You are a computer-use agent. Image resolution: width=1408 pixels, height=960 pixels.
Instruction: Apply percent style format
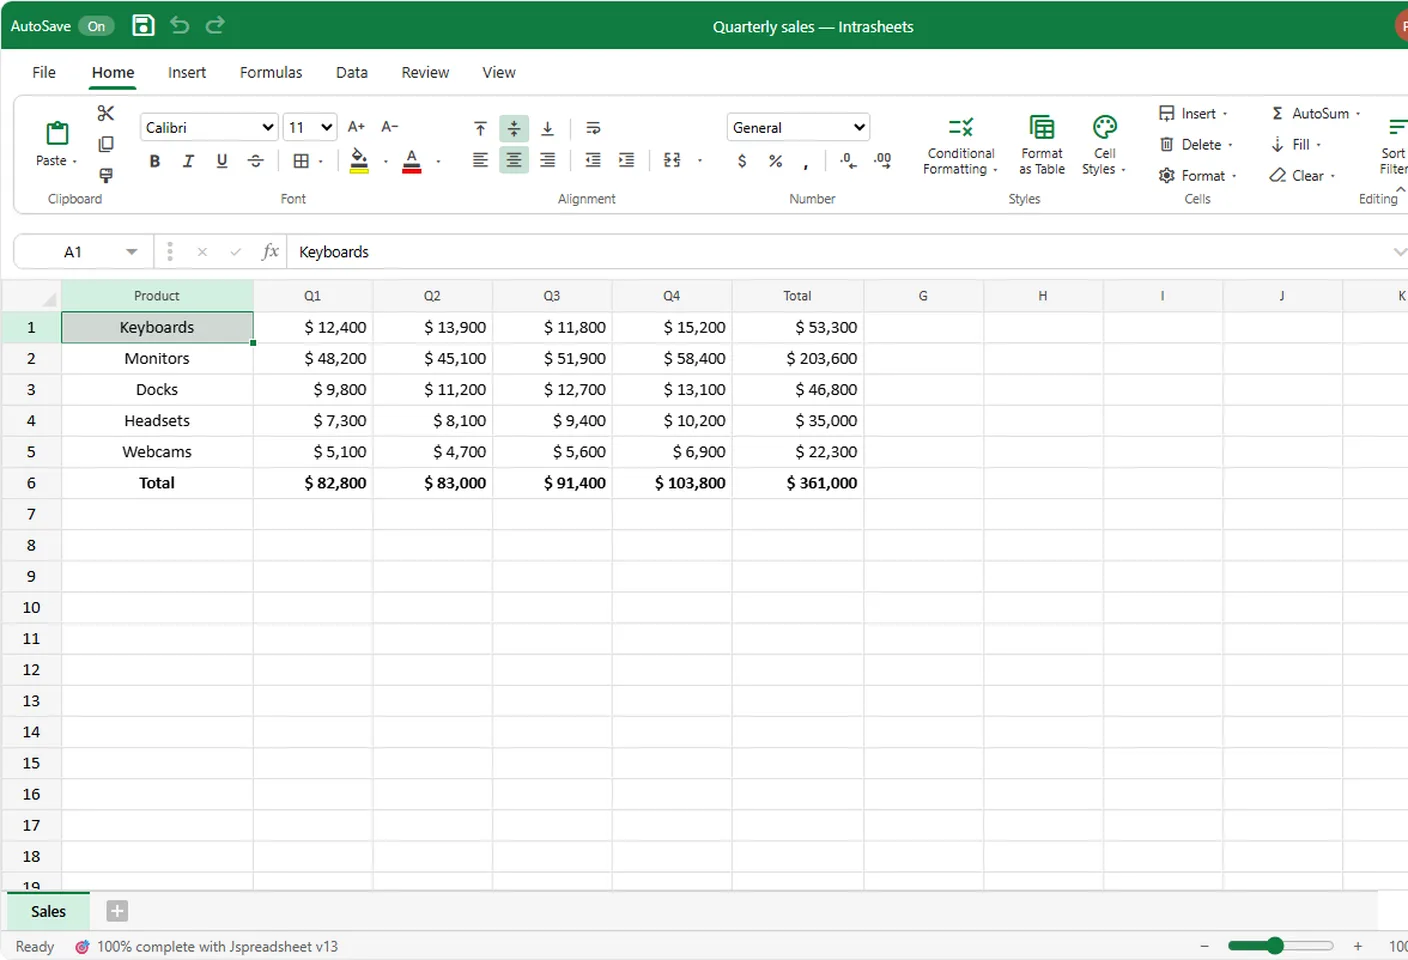pos(776,161)
